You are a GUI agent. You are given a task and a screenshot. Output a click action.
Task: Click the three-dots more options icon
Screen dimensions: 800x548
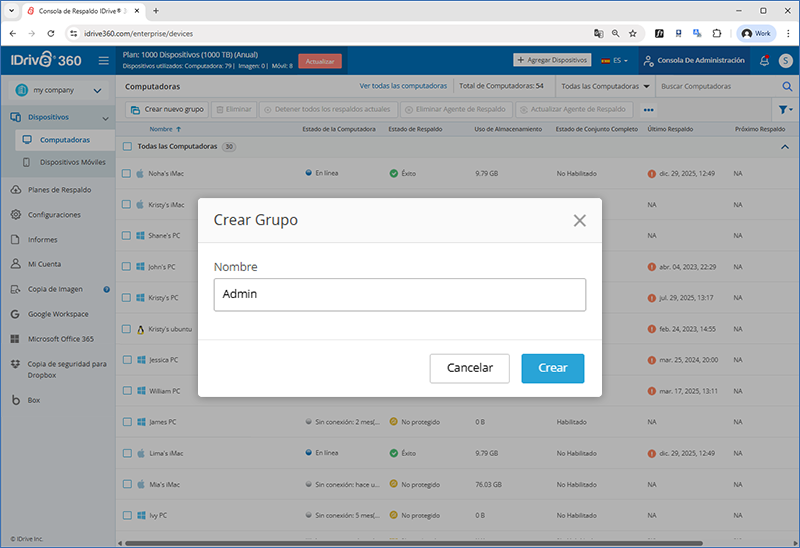tap(648, 109)
